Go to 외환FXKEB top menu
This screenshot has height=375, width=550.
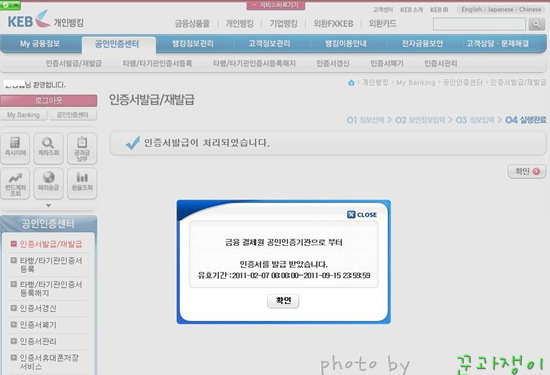coord(333,24)
